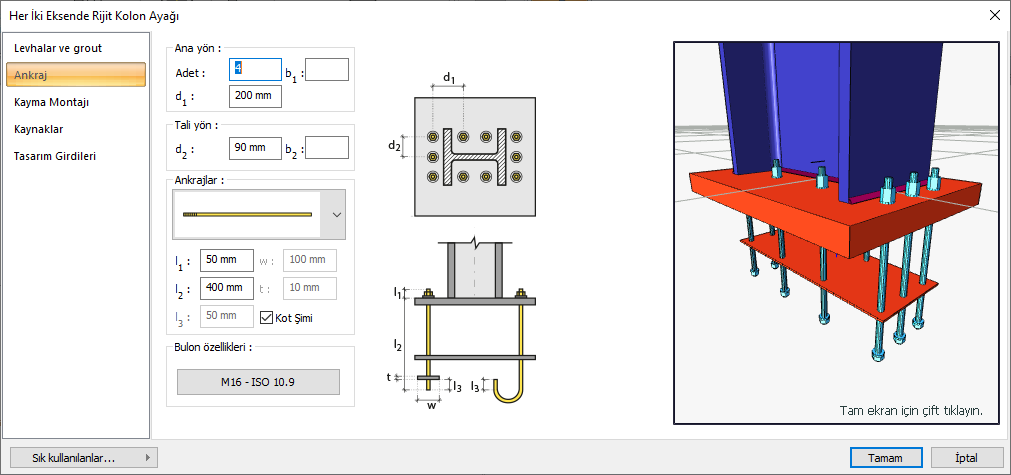Edit the d1 200 mm field
This screenshot has height=475, width=1011.
coord(255,97)
